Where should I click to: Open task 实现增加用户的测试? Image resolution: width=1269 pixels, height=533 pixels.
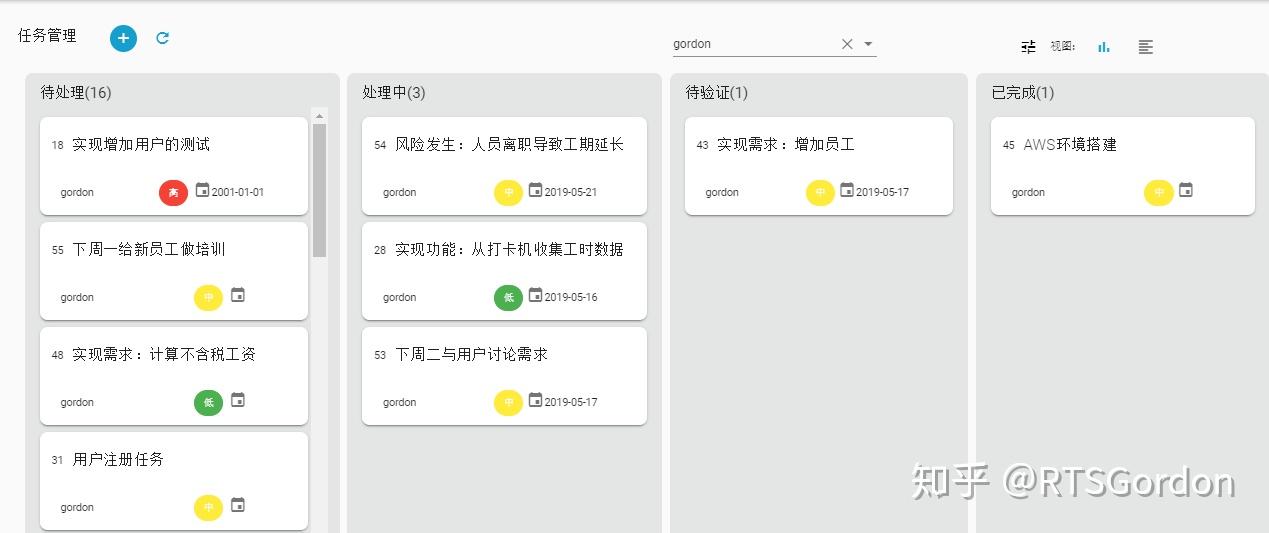(141, 144)
